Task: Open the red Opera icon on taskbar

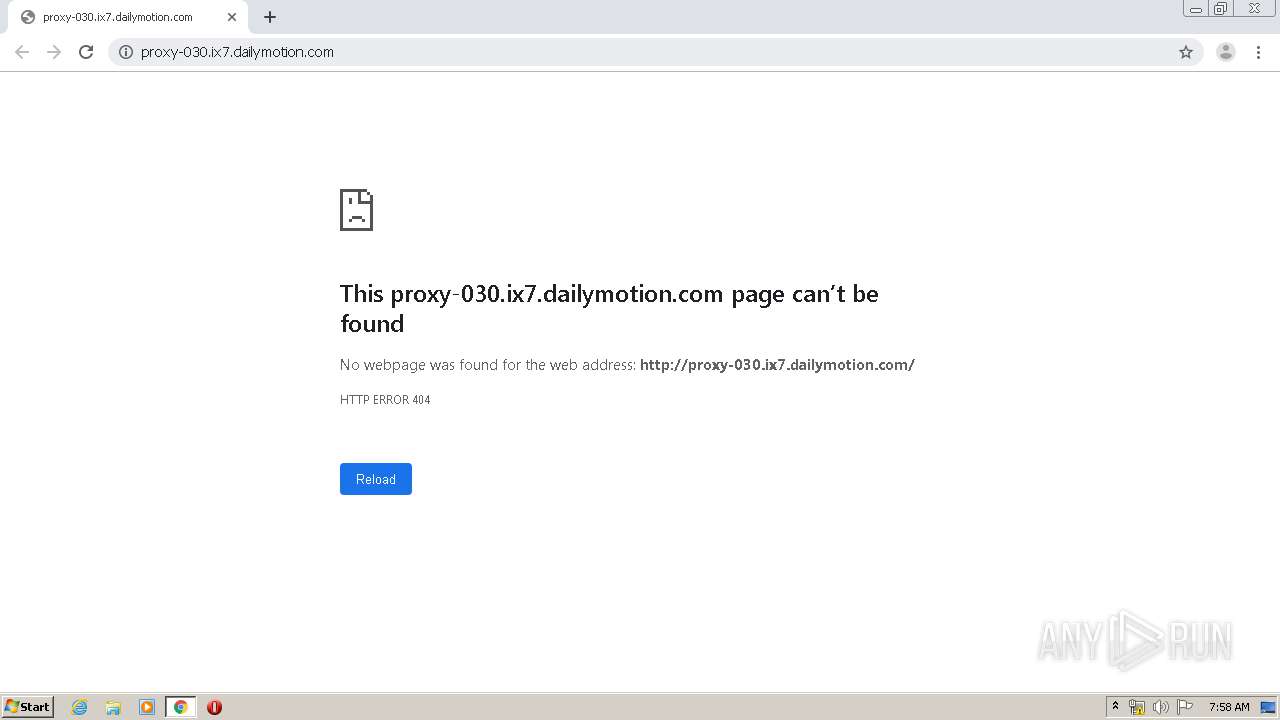Action: pyautogui.click(x=214, y=707)
